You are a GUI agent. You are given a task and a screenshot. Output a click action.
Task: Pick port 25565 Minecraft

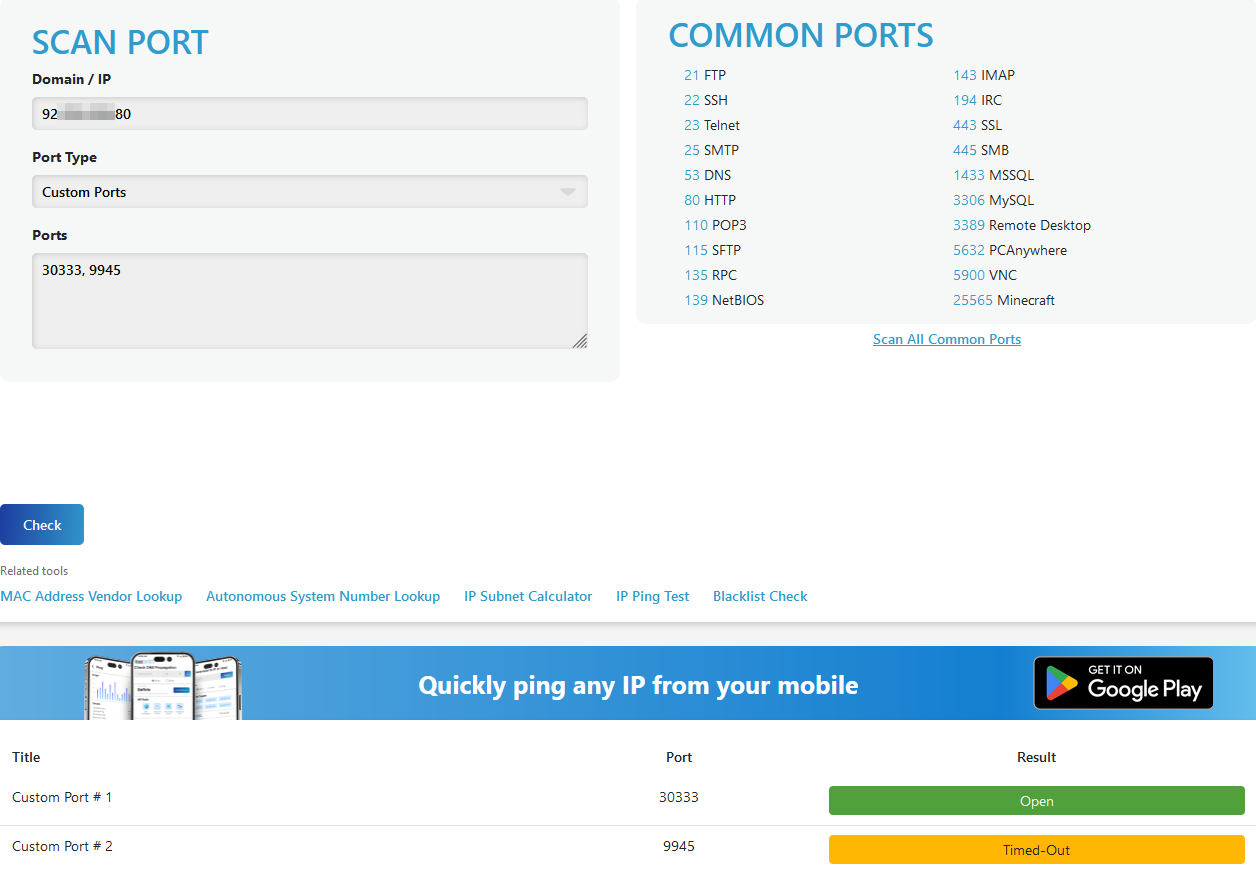pos(1003,300)
